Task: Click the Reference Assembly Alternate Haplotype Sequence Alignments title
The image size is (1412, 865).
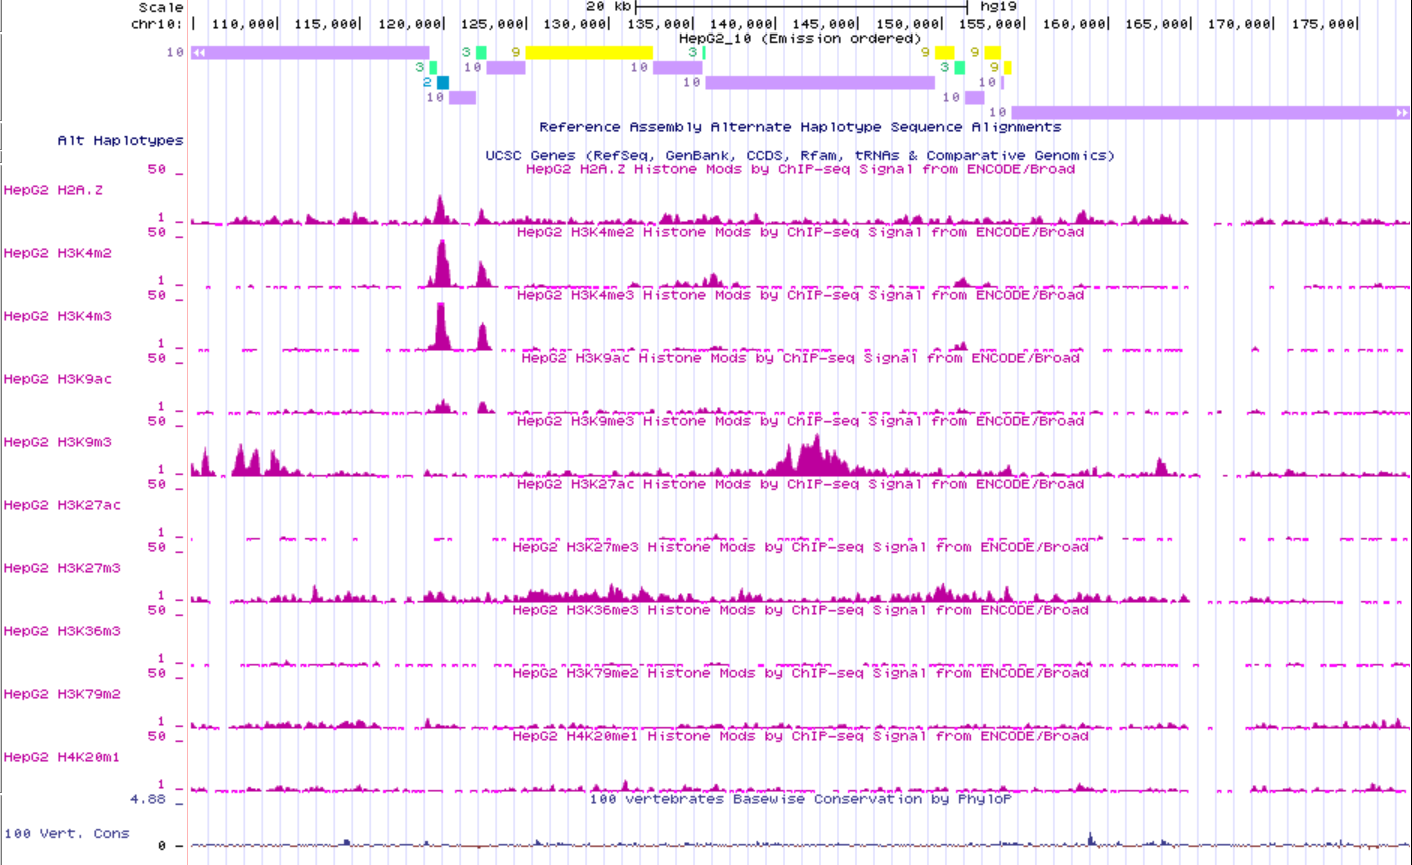Action: point(800,127)
